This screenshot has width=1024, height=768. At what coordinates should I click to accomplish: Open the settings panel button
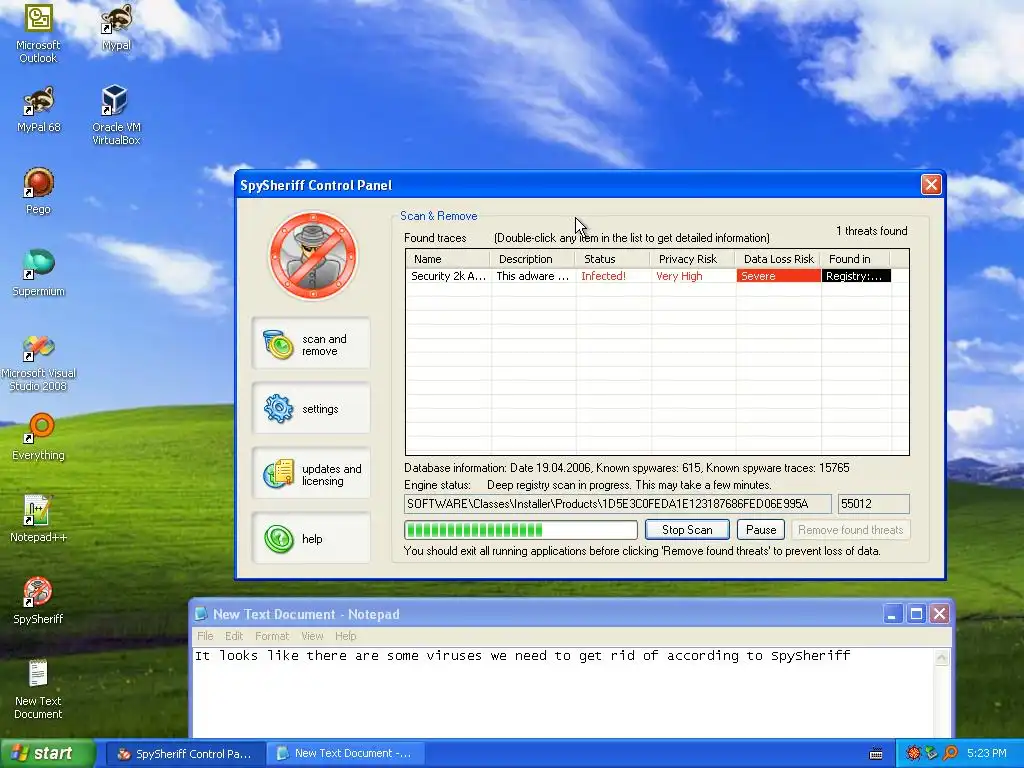tap(312, 409)
